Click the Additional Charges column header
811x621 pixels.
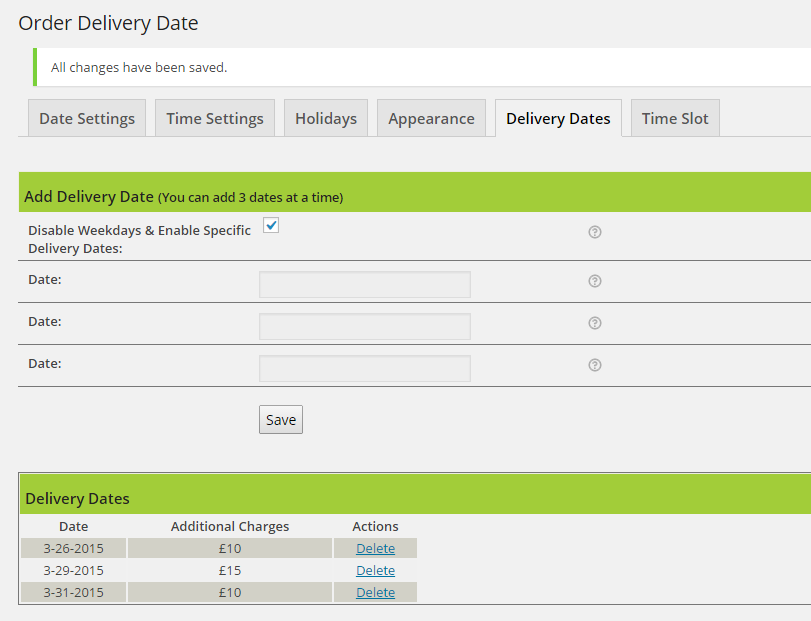pyautogui.click(x=229, y=526)
